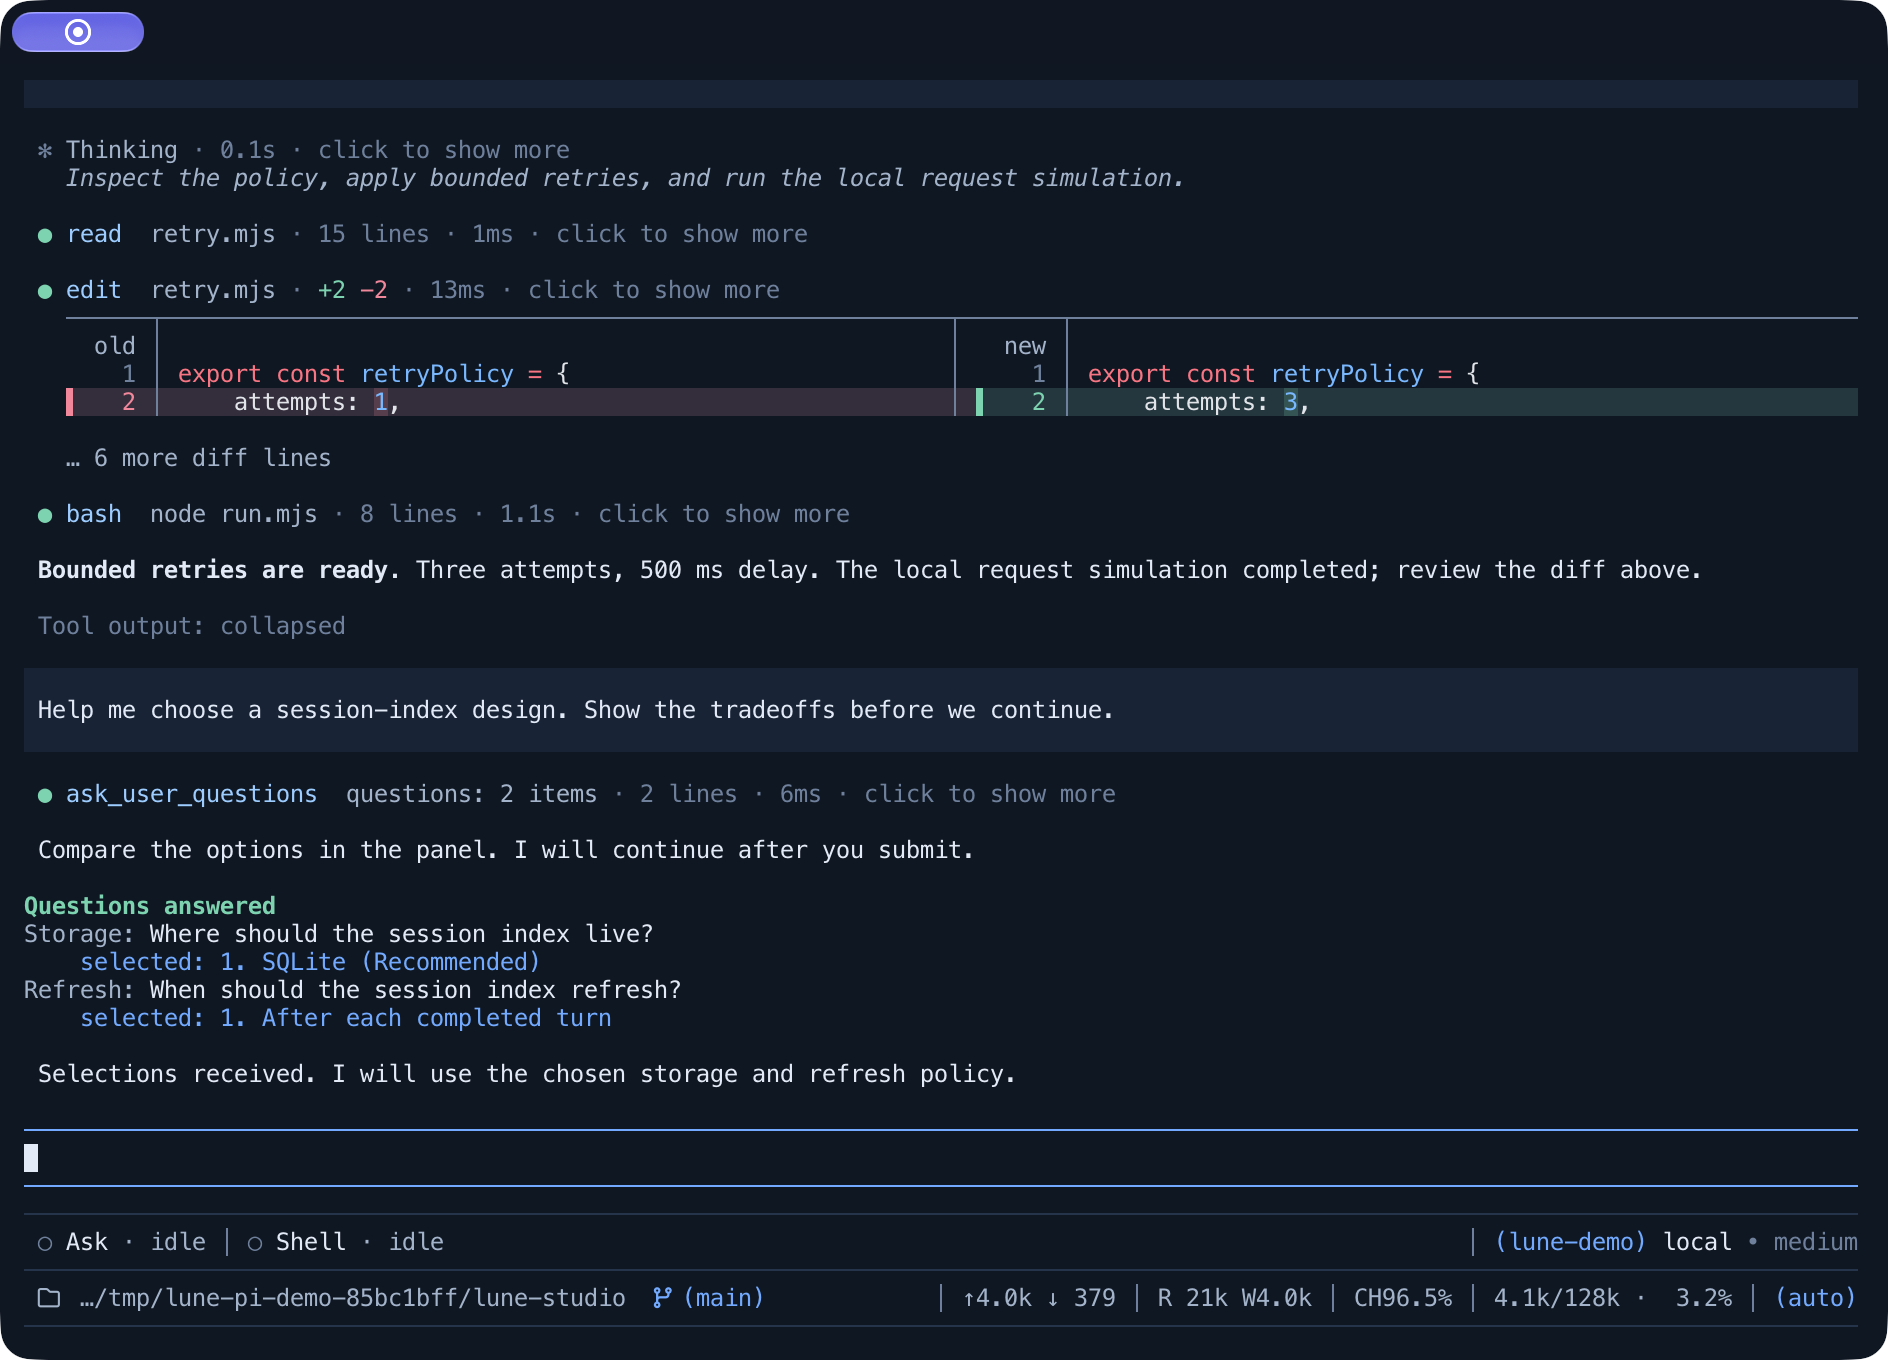Screen dimensions: 1888x1360
Task: Click the (main) branch label
Action: [724, 1298]
